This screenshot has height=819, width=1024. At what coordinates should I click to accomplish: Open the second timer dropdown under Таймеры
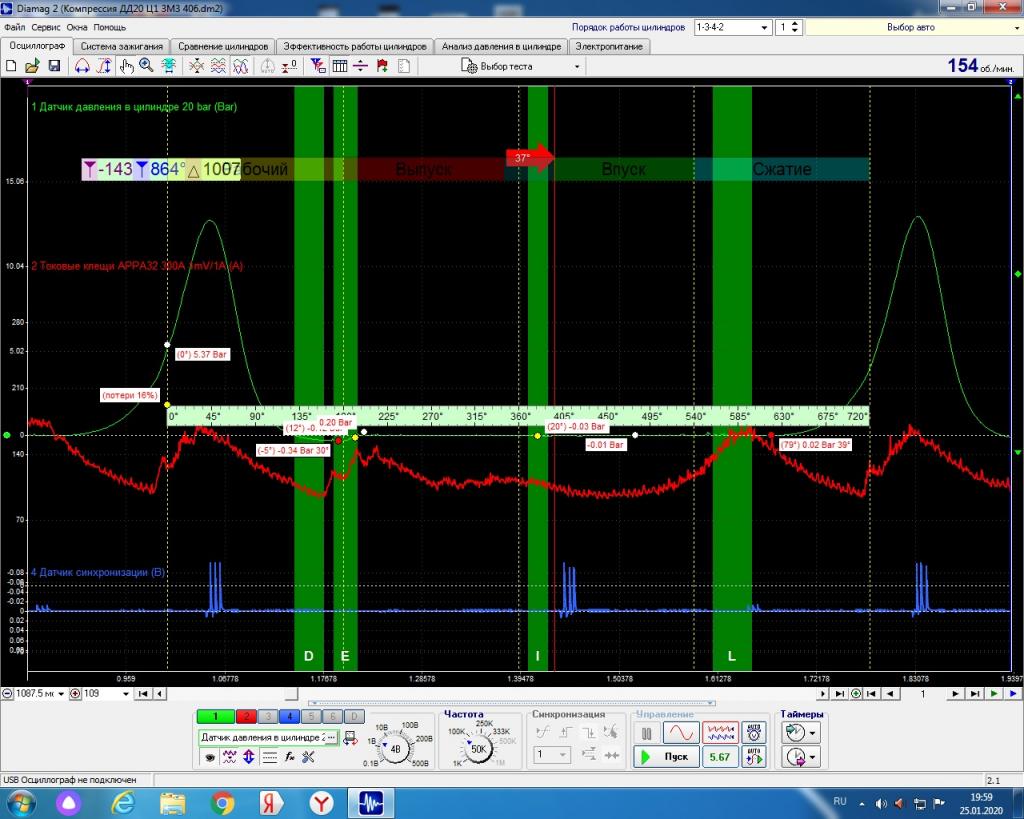[812, 758]
